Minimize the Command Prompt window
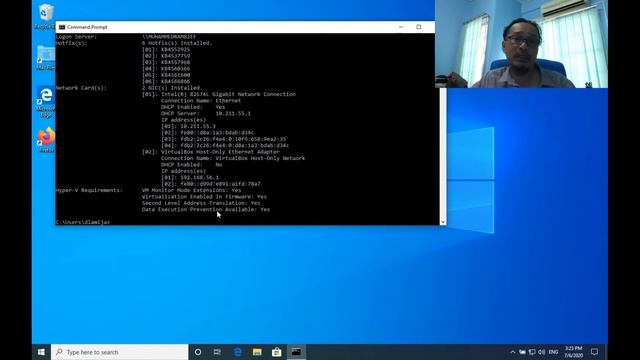 click(401, 27)
